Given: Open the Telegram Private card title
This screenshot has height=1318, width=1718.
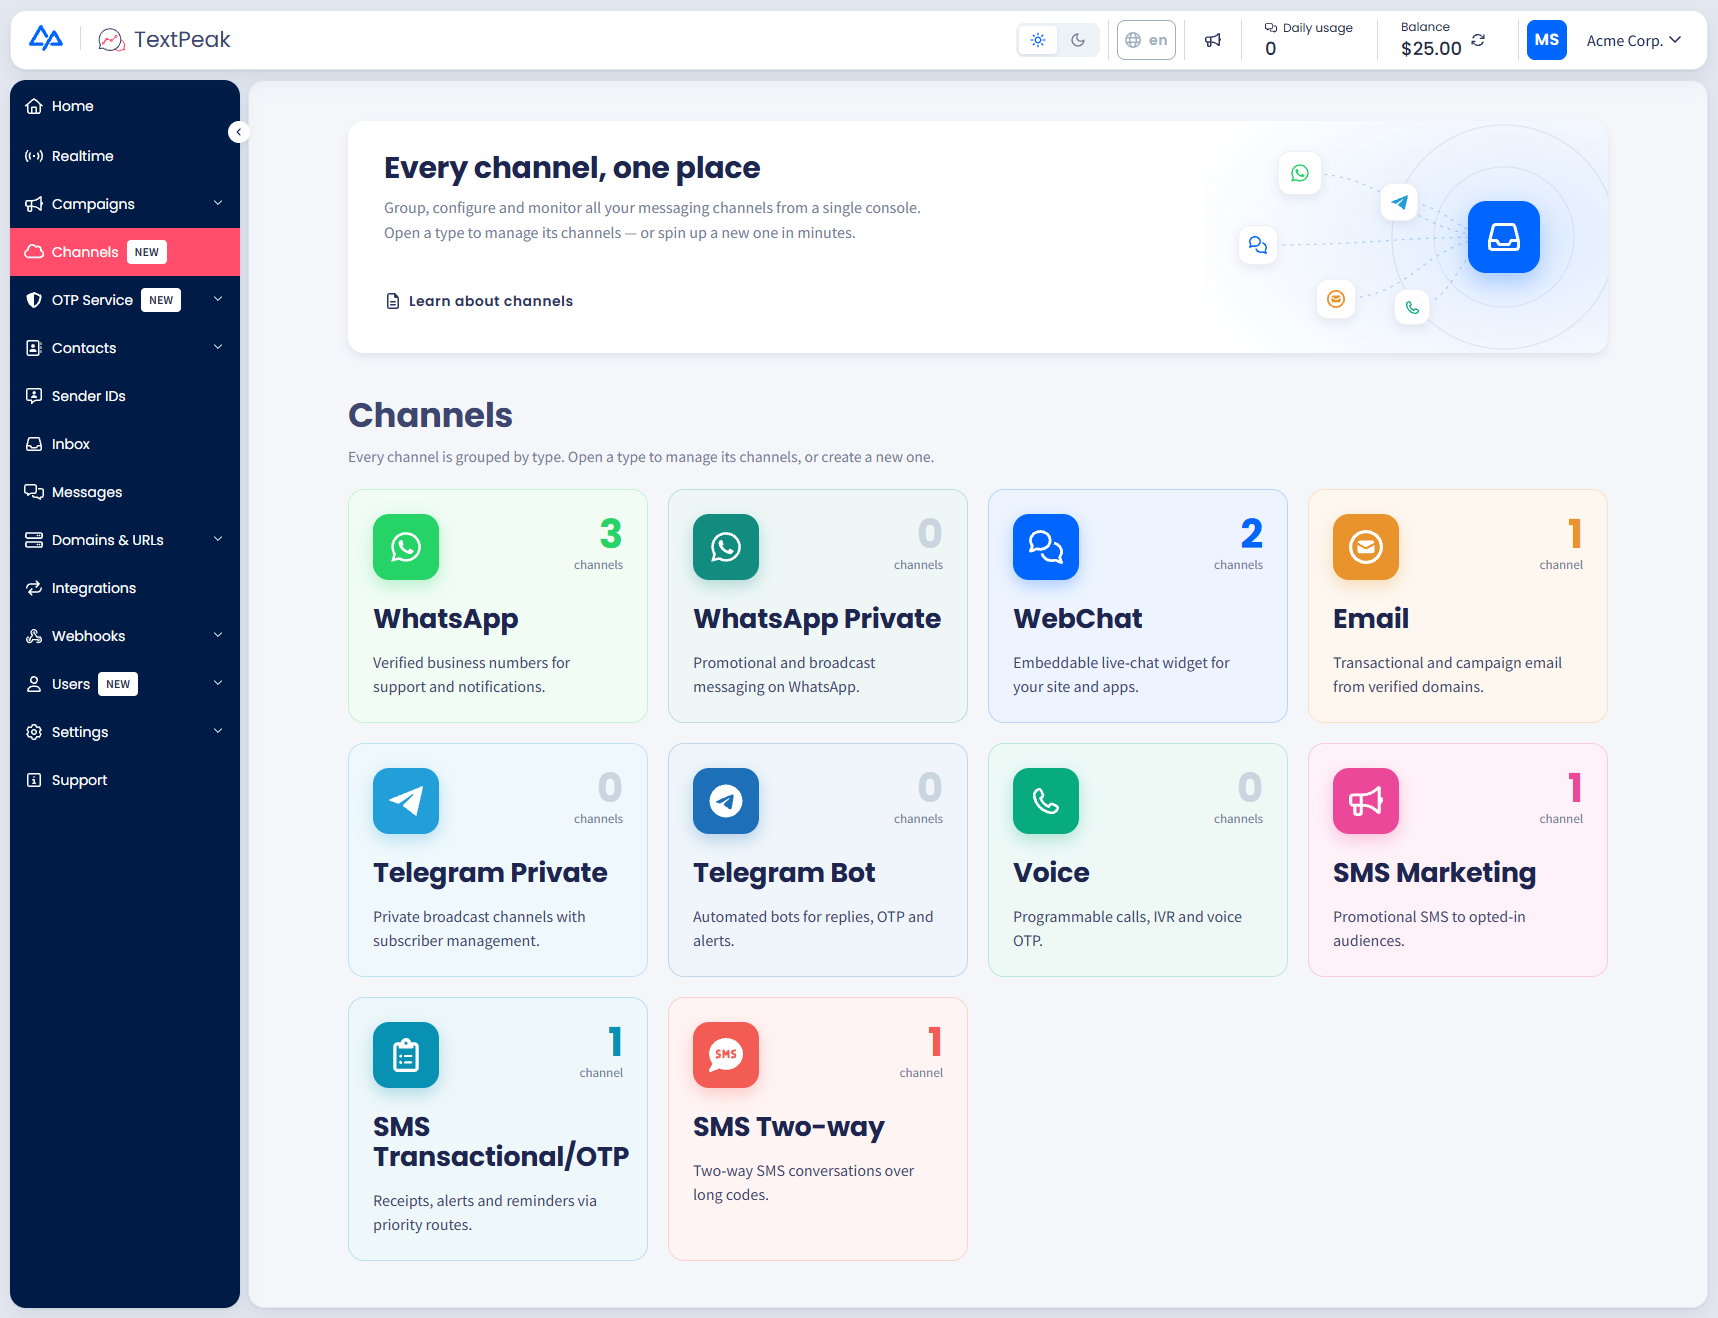Looking at the screenshot, I should coord(490,873).
